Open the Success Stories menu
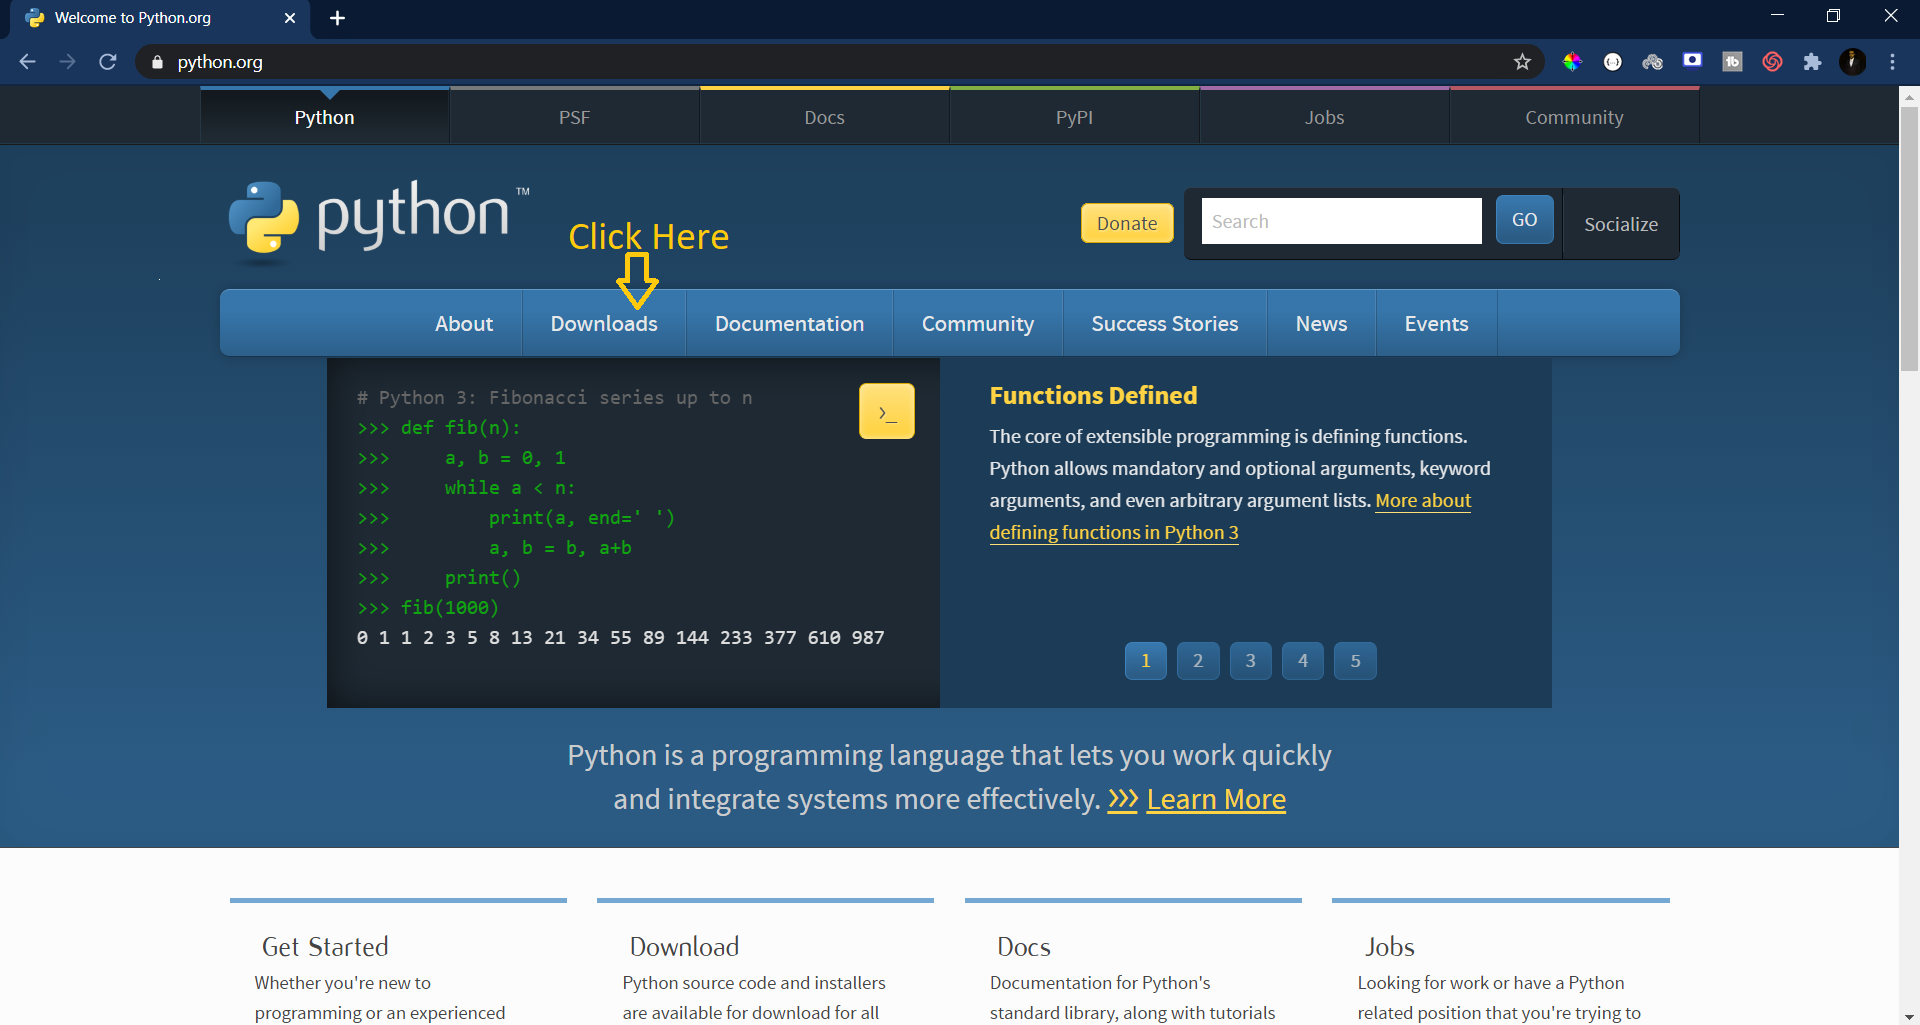The width and height of the screenshot is (1920, 1025). click(1165, 324)
